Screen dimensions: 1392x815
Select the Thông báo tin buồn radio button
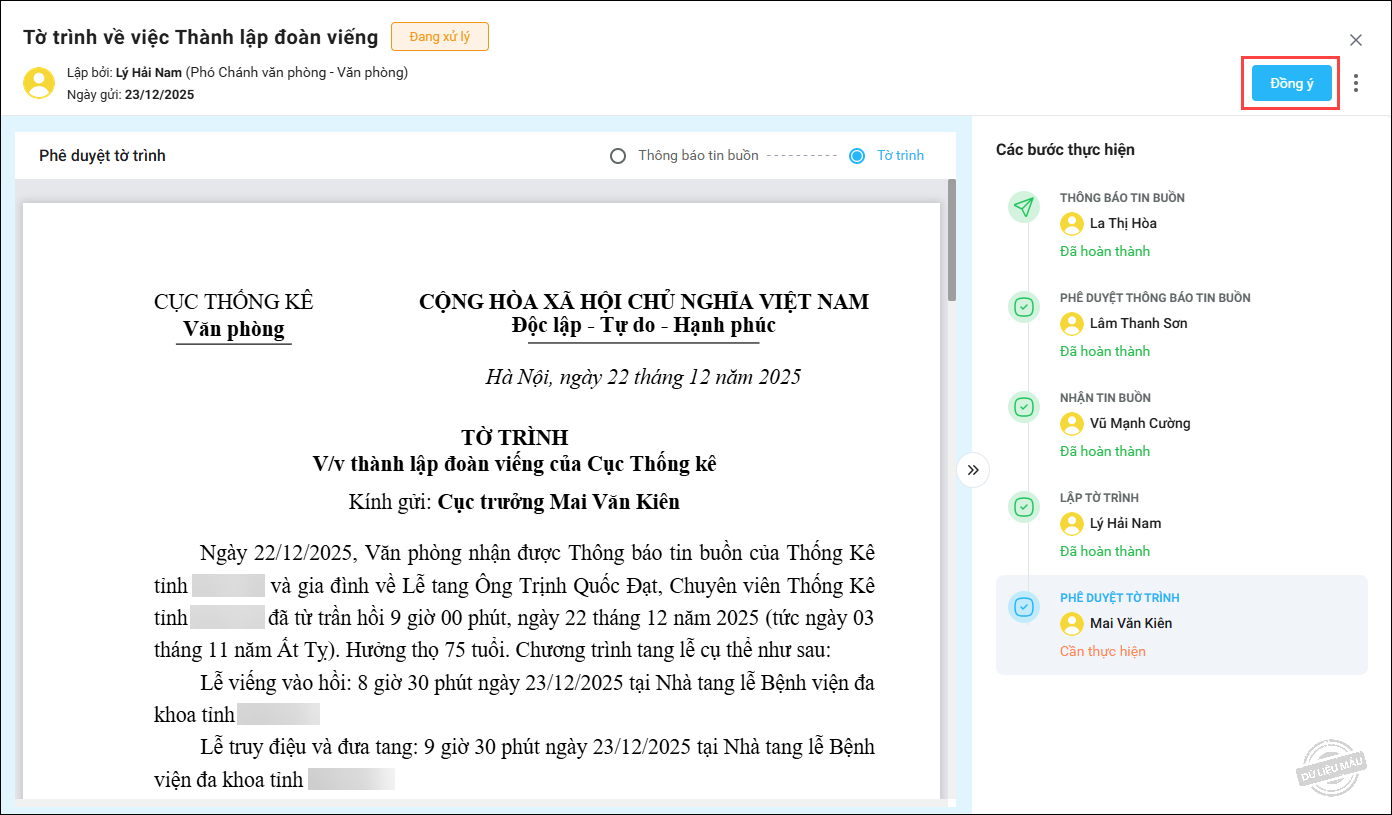[618, 156]
